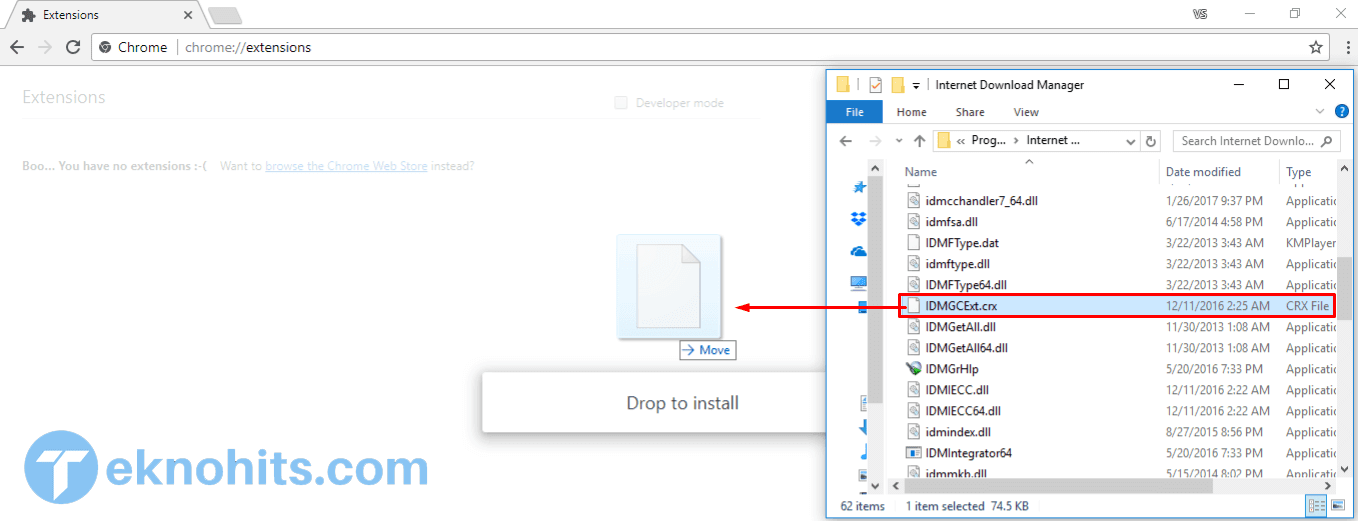This screenshot has width=1358, height=521.
Task: Enable the Developer mode checkbox
Action: tap(621, 103)
